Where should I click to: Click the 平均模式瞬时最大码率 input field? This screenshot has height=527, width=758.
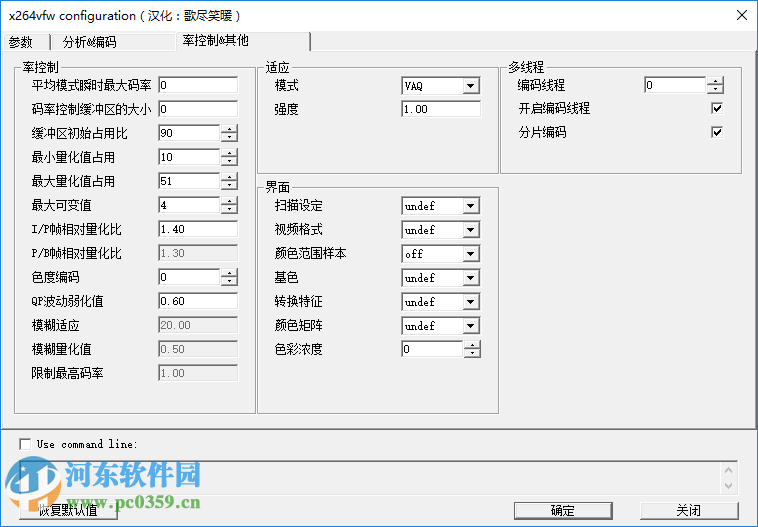198,85
